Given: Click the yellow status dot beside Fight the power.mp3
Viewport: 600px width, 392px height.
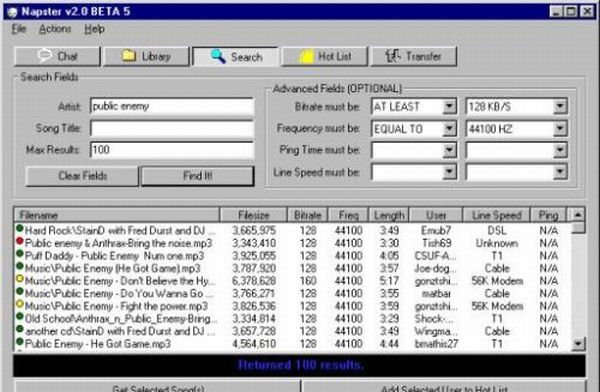Looking at the screenshot, I should (x=20, y=305).
